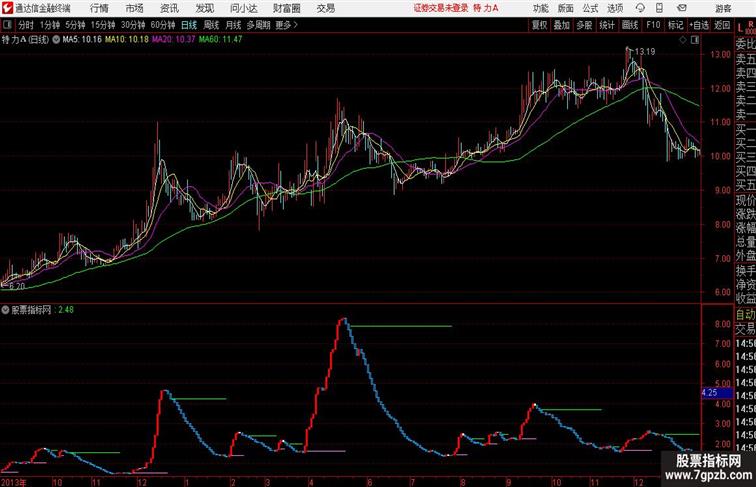The width and height of the screenshot is (756, 487).
Task: Switch to 1分钟 period
Action: pyautogui.click(x=49, y=25)
